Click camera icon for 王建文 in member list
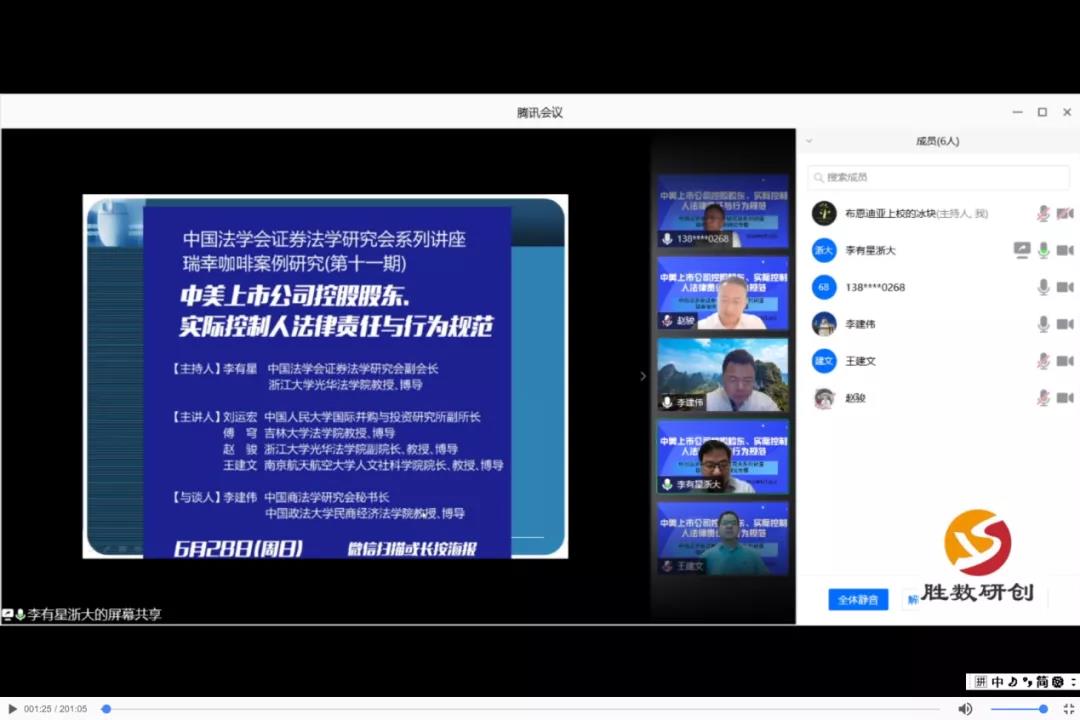Screen dimensions: 1080x720 (x=1065, y=361)
